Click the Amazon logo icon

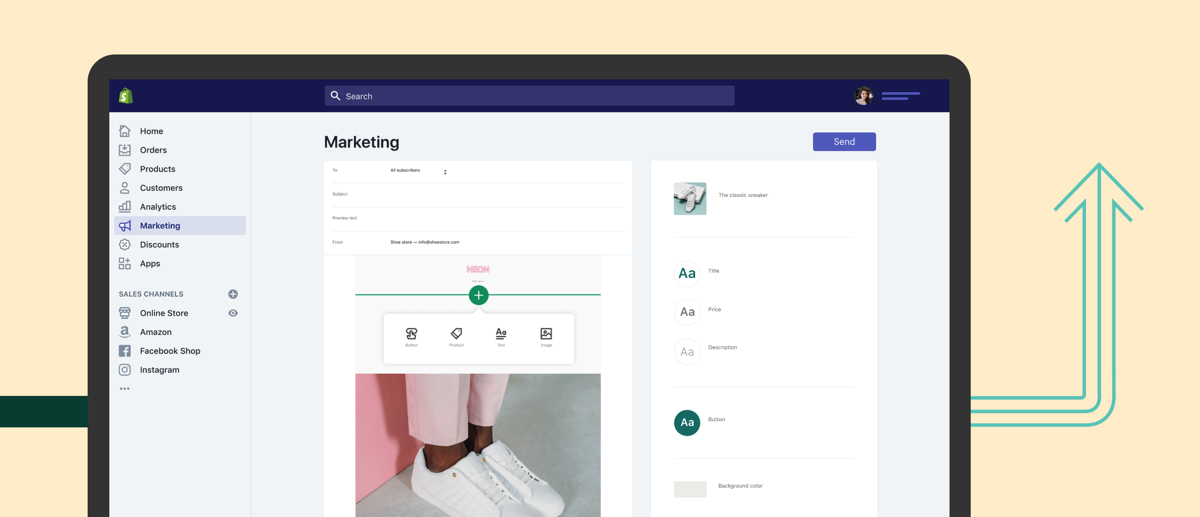pyautogui.click(x=125, y=332)
